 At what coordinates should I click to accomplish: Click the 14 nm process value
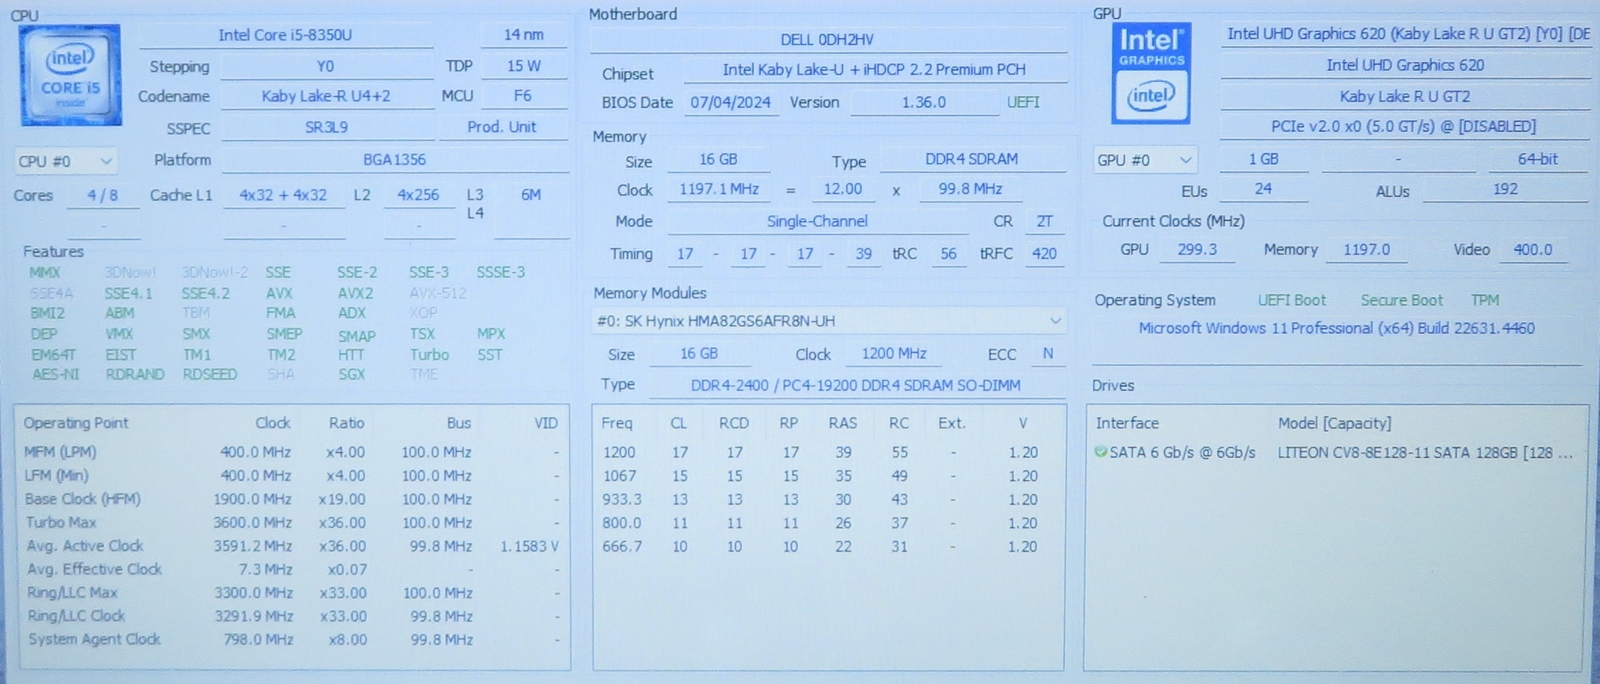pos(524,35)
